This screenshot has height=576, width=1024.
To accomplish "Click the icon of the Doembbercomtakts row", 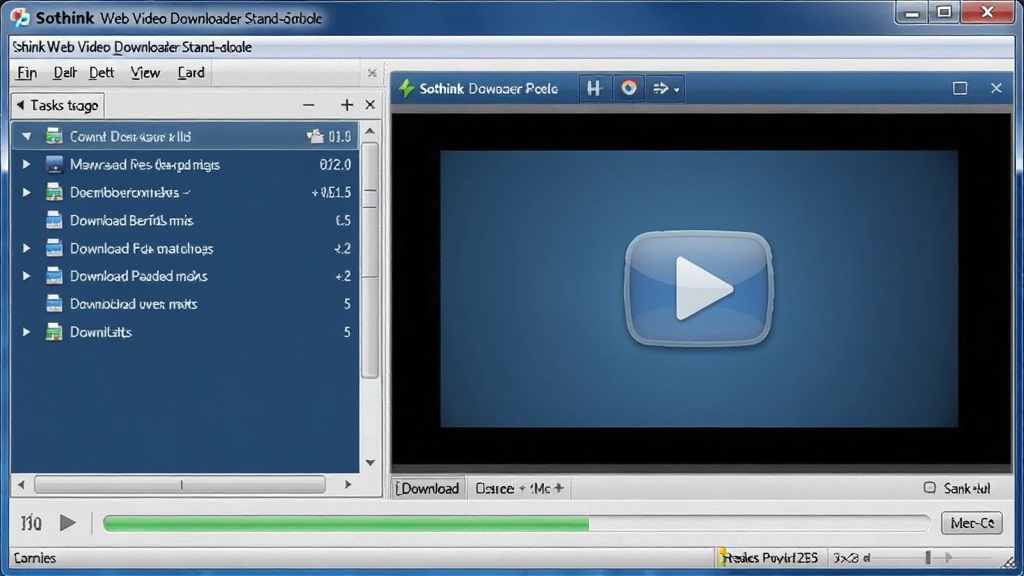I will click(54, 192).
